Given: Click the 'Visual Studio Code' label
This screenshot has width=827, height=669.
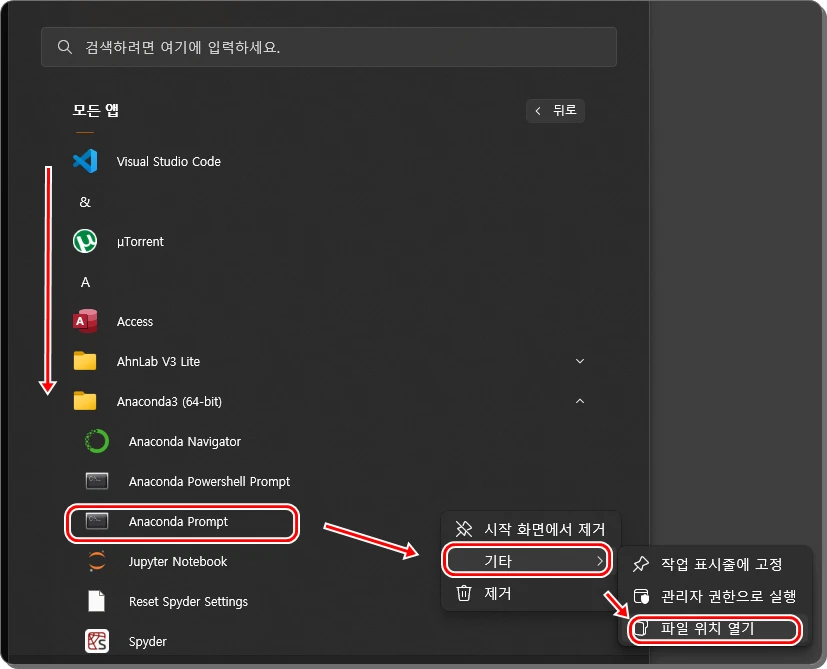Looking at the screenshot, I should 169,161.
